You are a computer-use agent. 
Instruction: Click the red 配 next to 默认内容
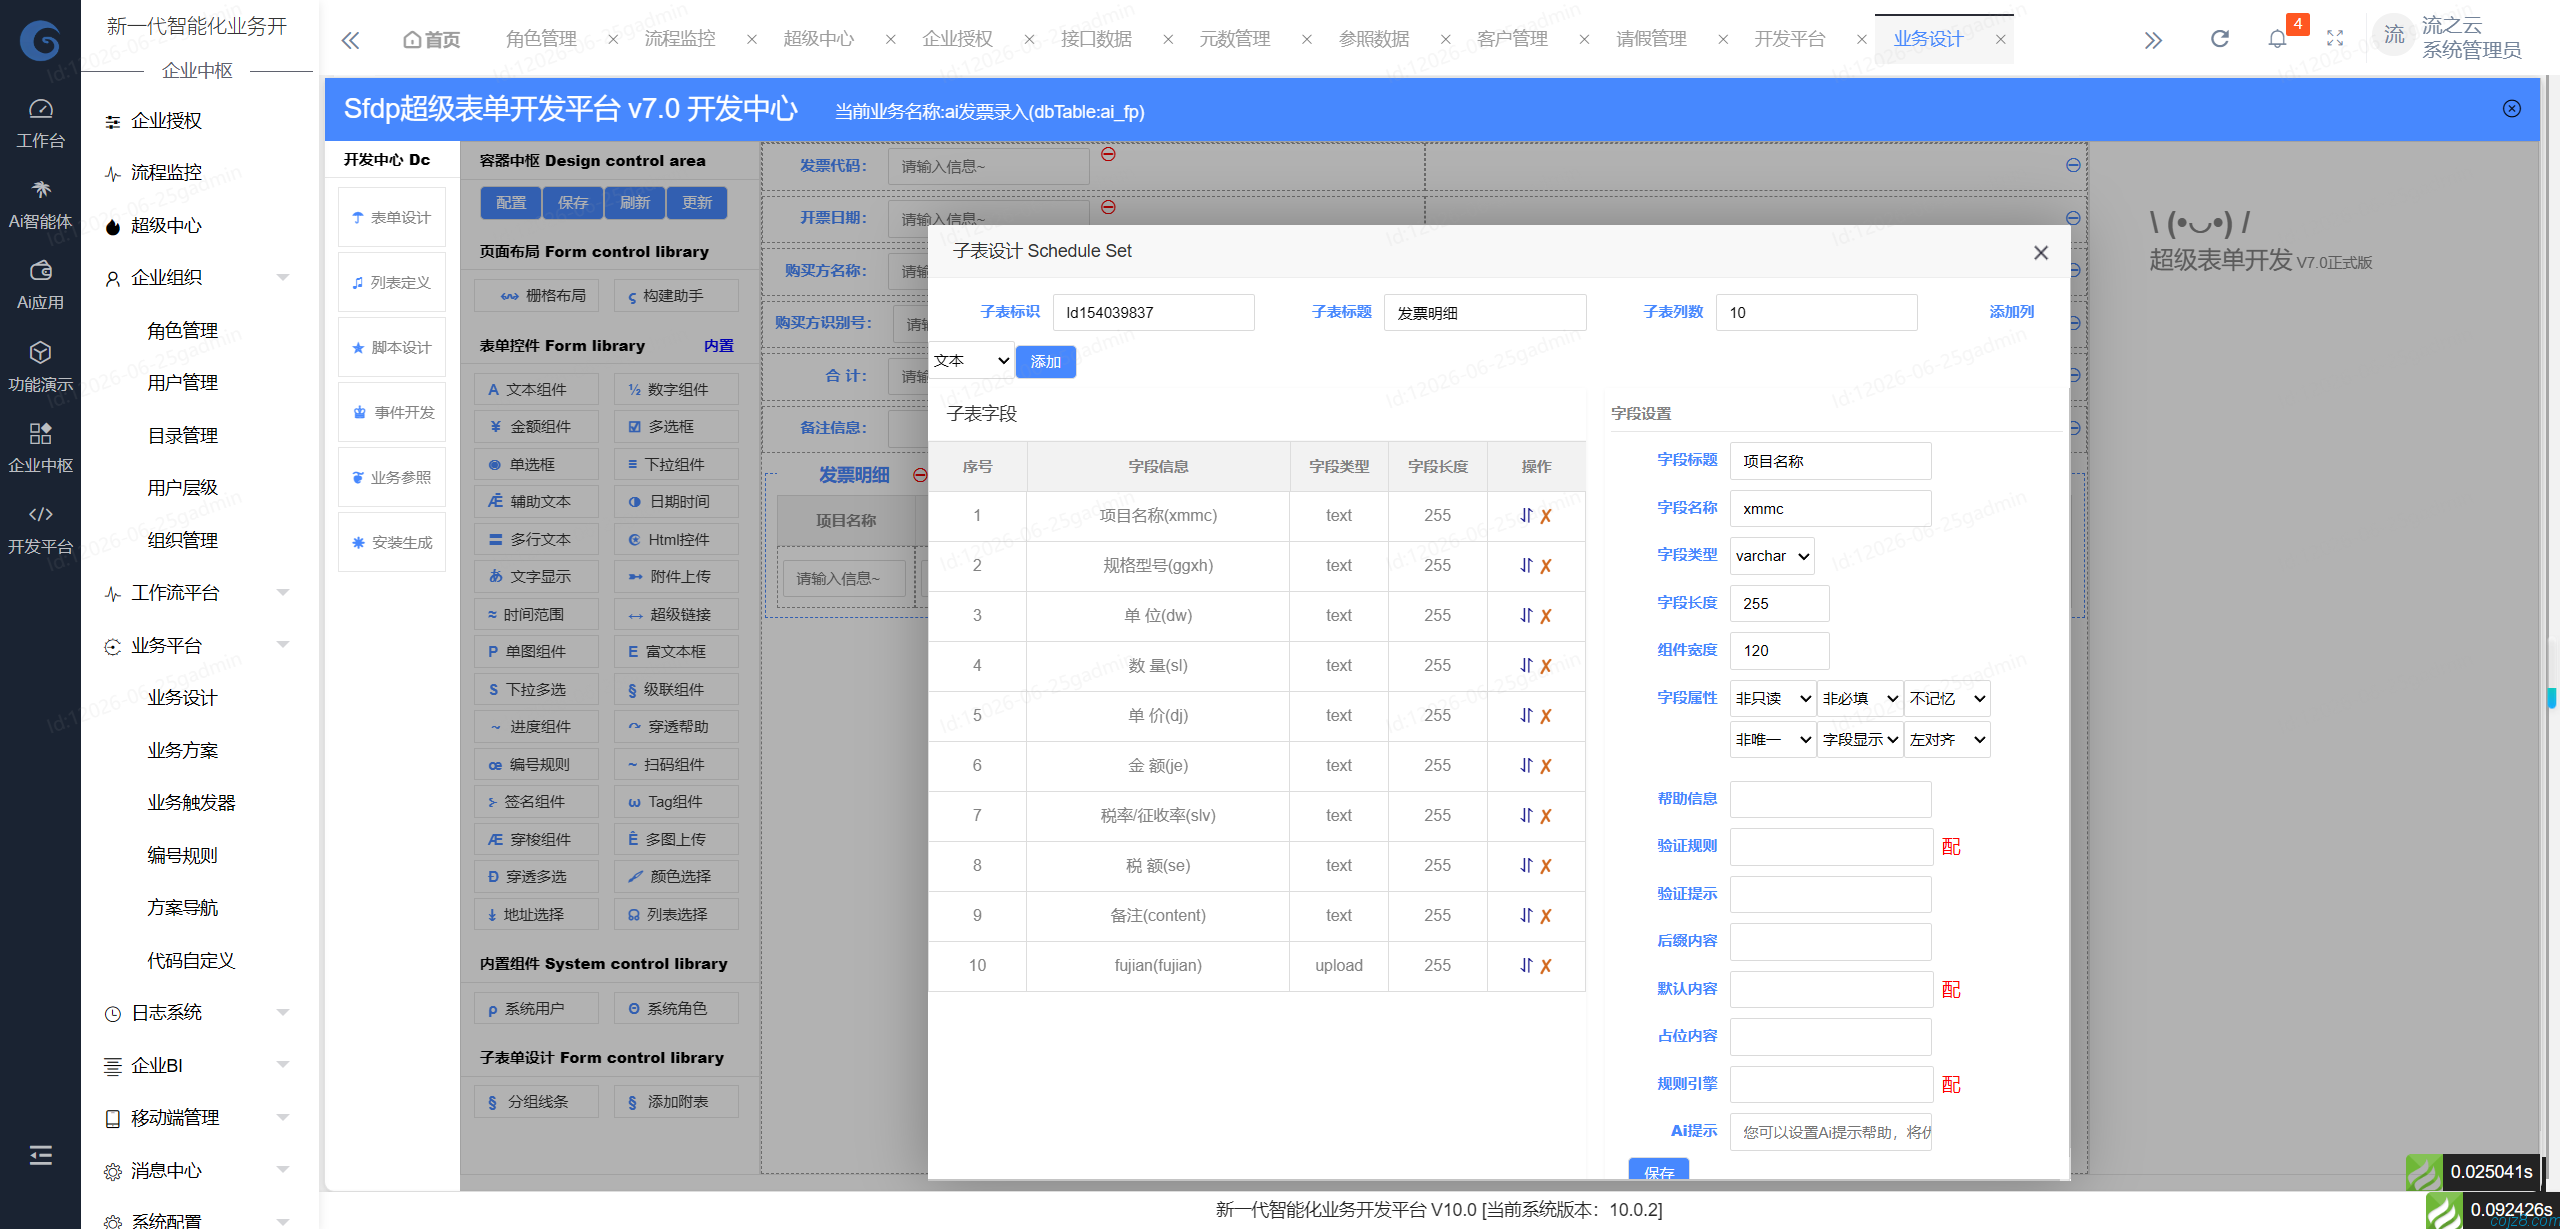(1951, 990)
